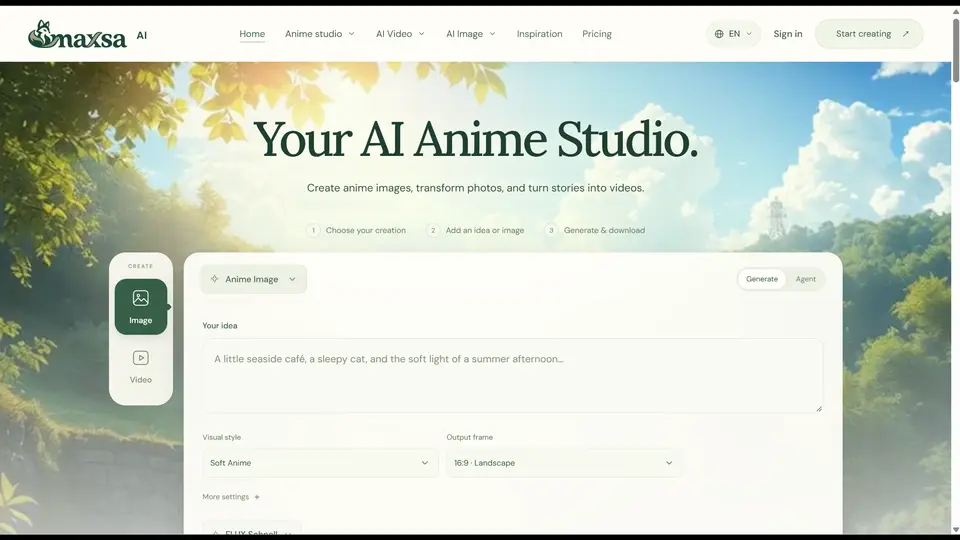Screen dimensions: 960x540
Task: Open the Inspiration page
Action: [x=539, y=34]
